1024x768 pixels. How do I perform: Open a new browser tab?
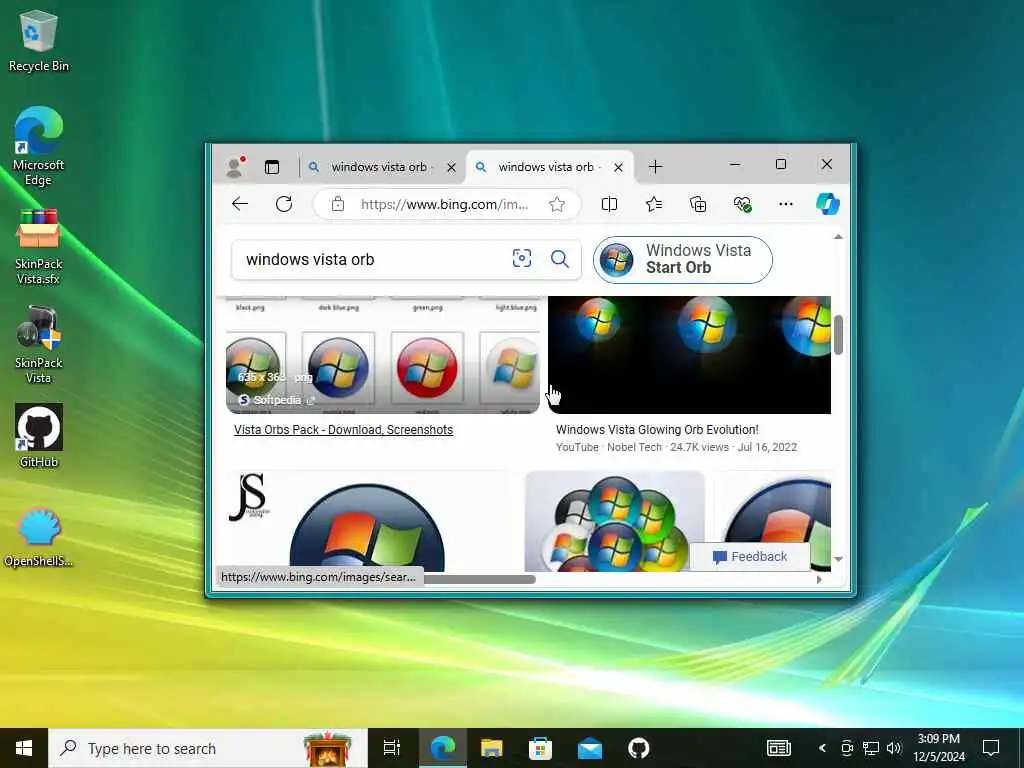coord(655,167)
